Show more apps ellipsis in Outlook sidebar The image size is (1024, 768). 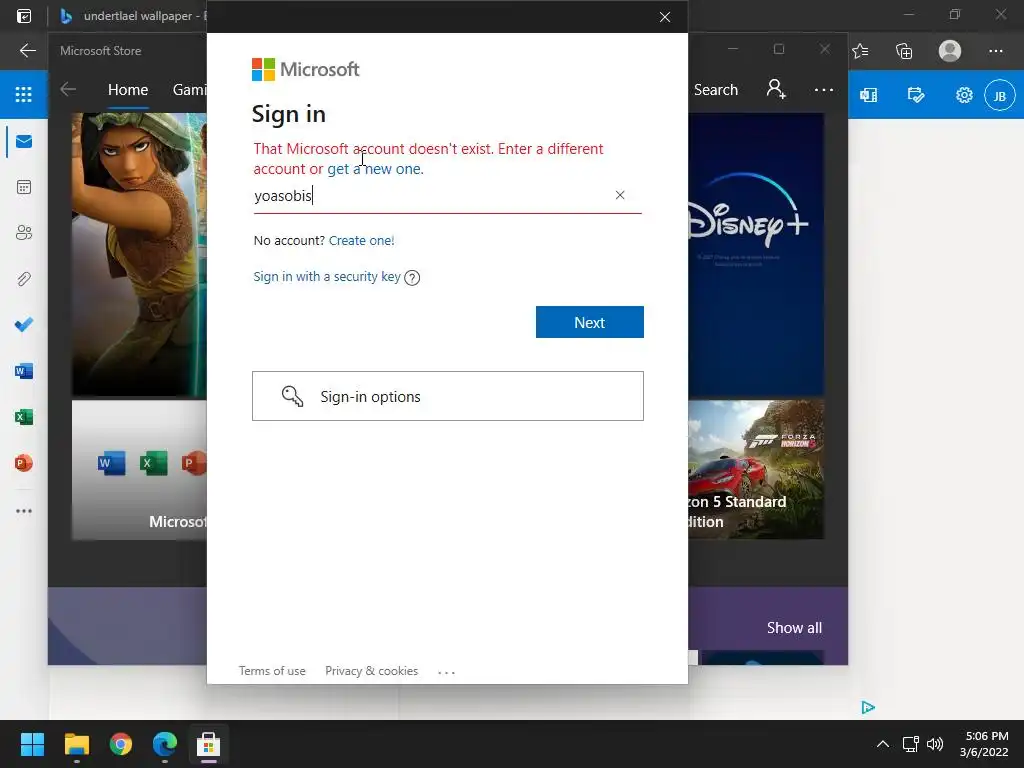coord(24,511)
